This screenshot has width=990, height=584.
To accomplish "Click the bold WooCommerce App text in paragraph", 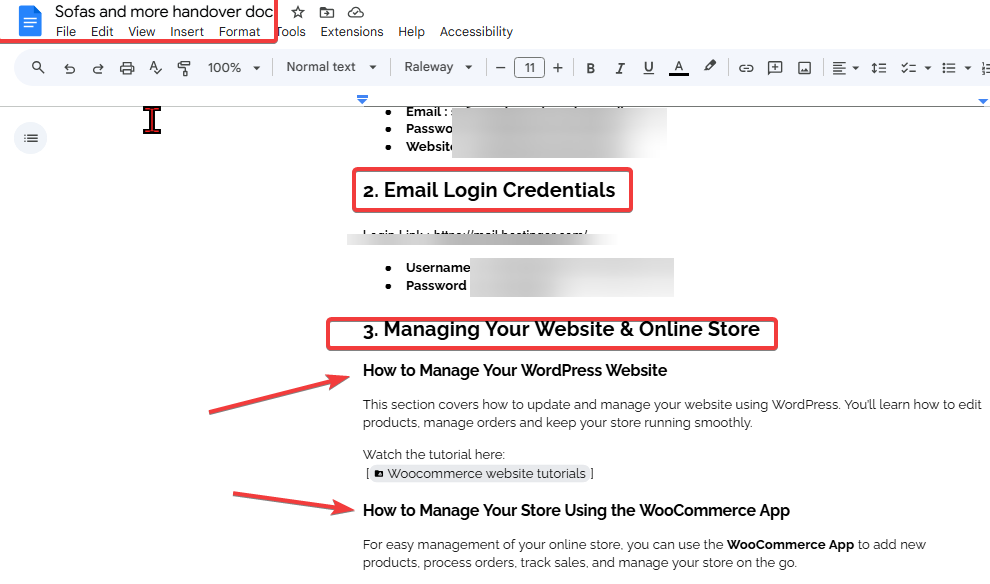I will point(790,544).
